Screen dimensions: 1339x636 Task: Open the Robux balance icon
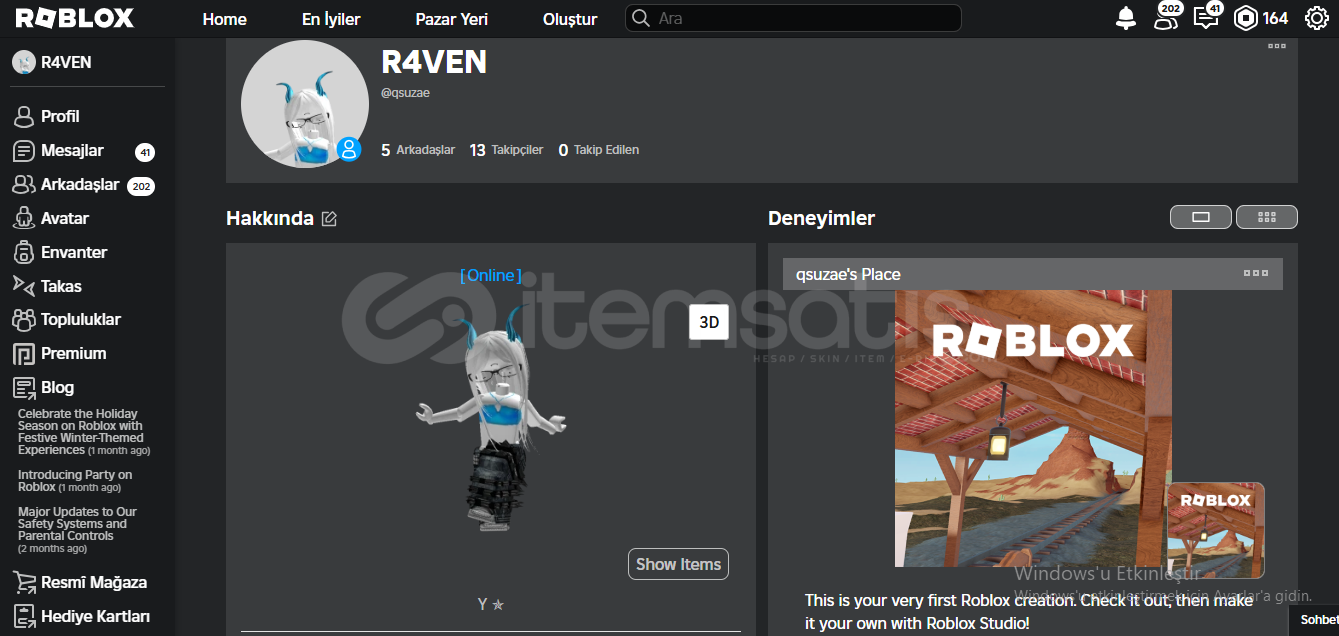tap(1246, 18)
